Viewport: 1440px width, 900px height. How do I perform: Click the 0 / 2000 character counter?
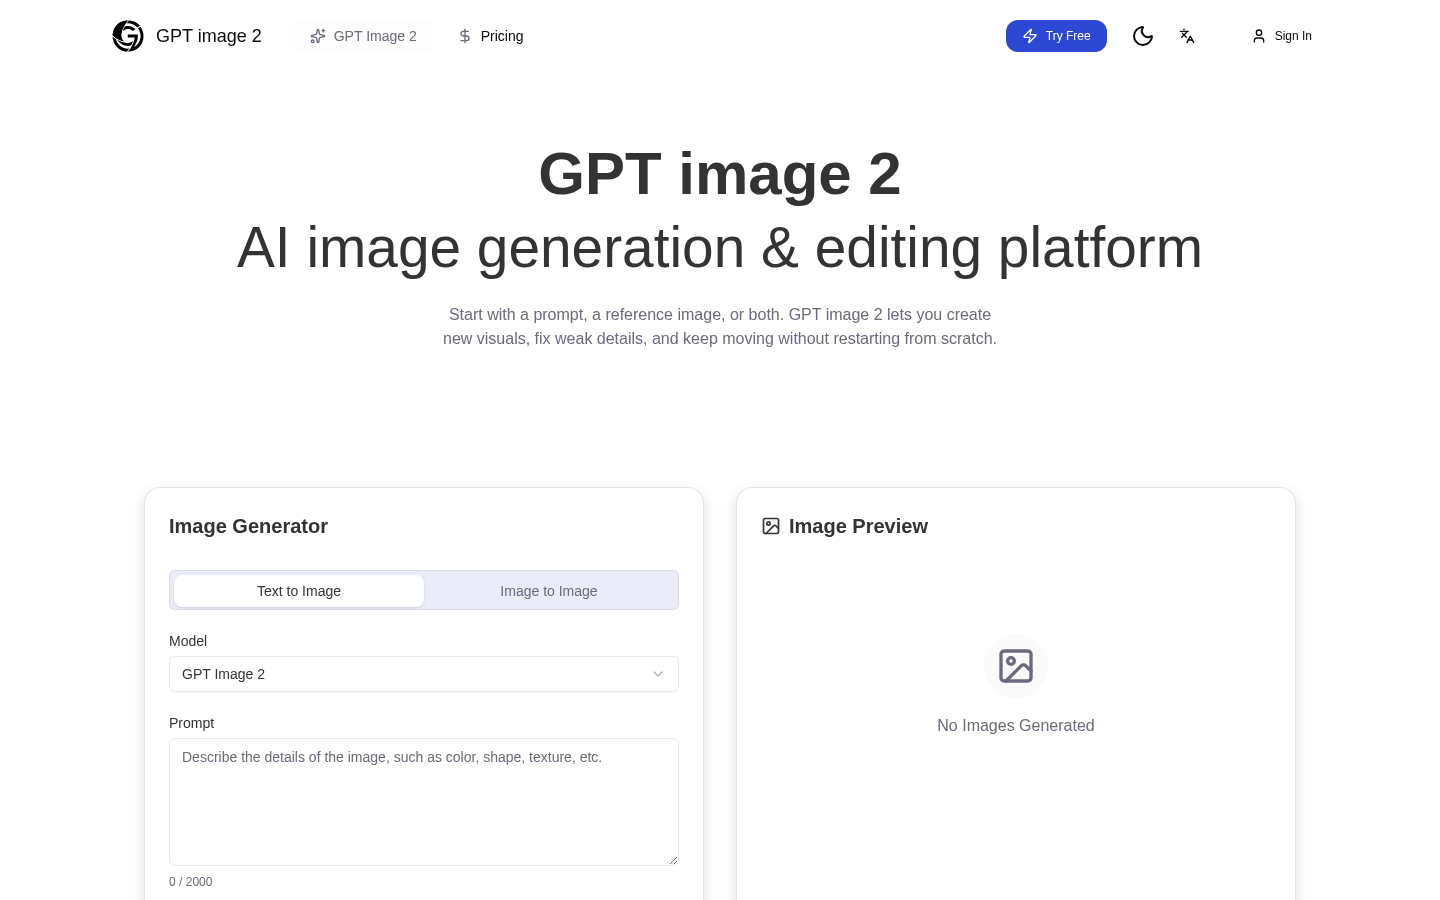(191, 882)
